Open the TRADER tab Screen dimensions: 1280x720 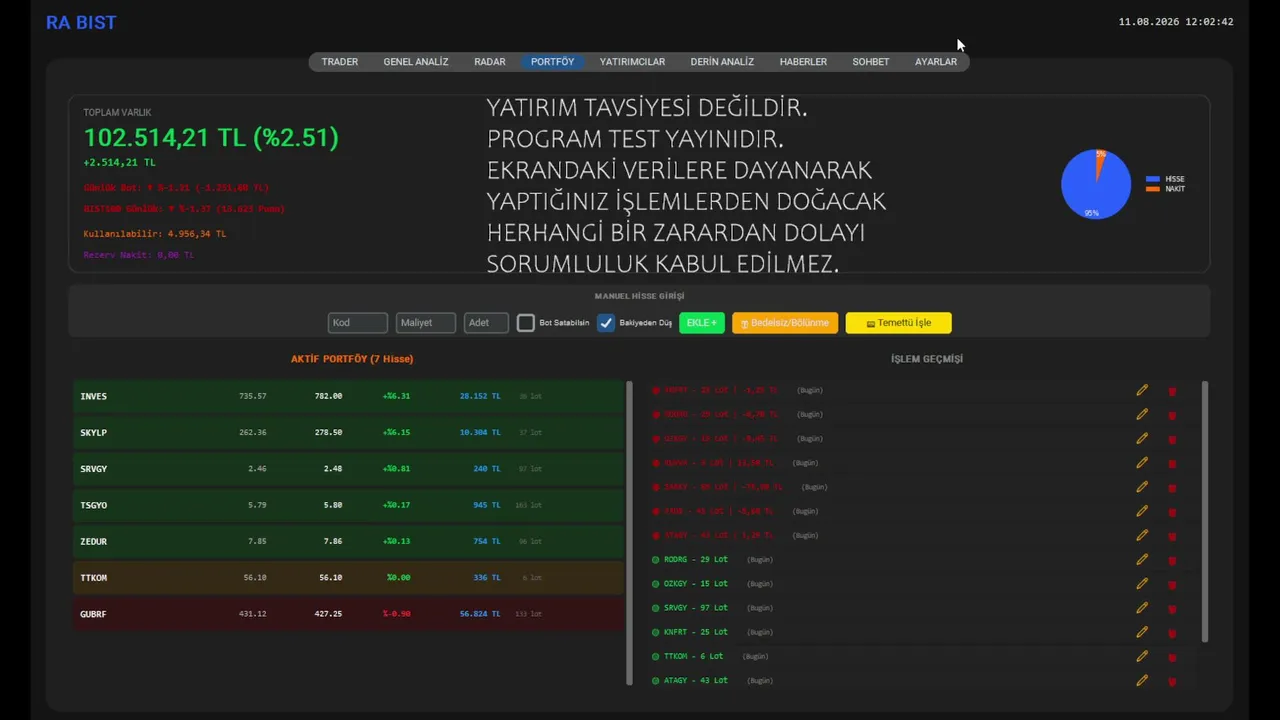click(x=340, y=62)
